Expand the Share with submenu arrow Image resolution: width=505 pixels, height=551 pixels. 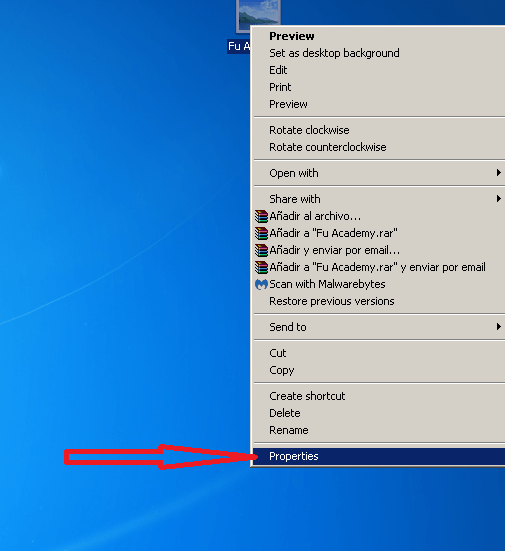click(x=498, y=199)
